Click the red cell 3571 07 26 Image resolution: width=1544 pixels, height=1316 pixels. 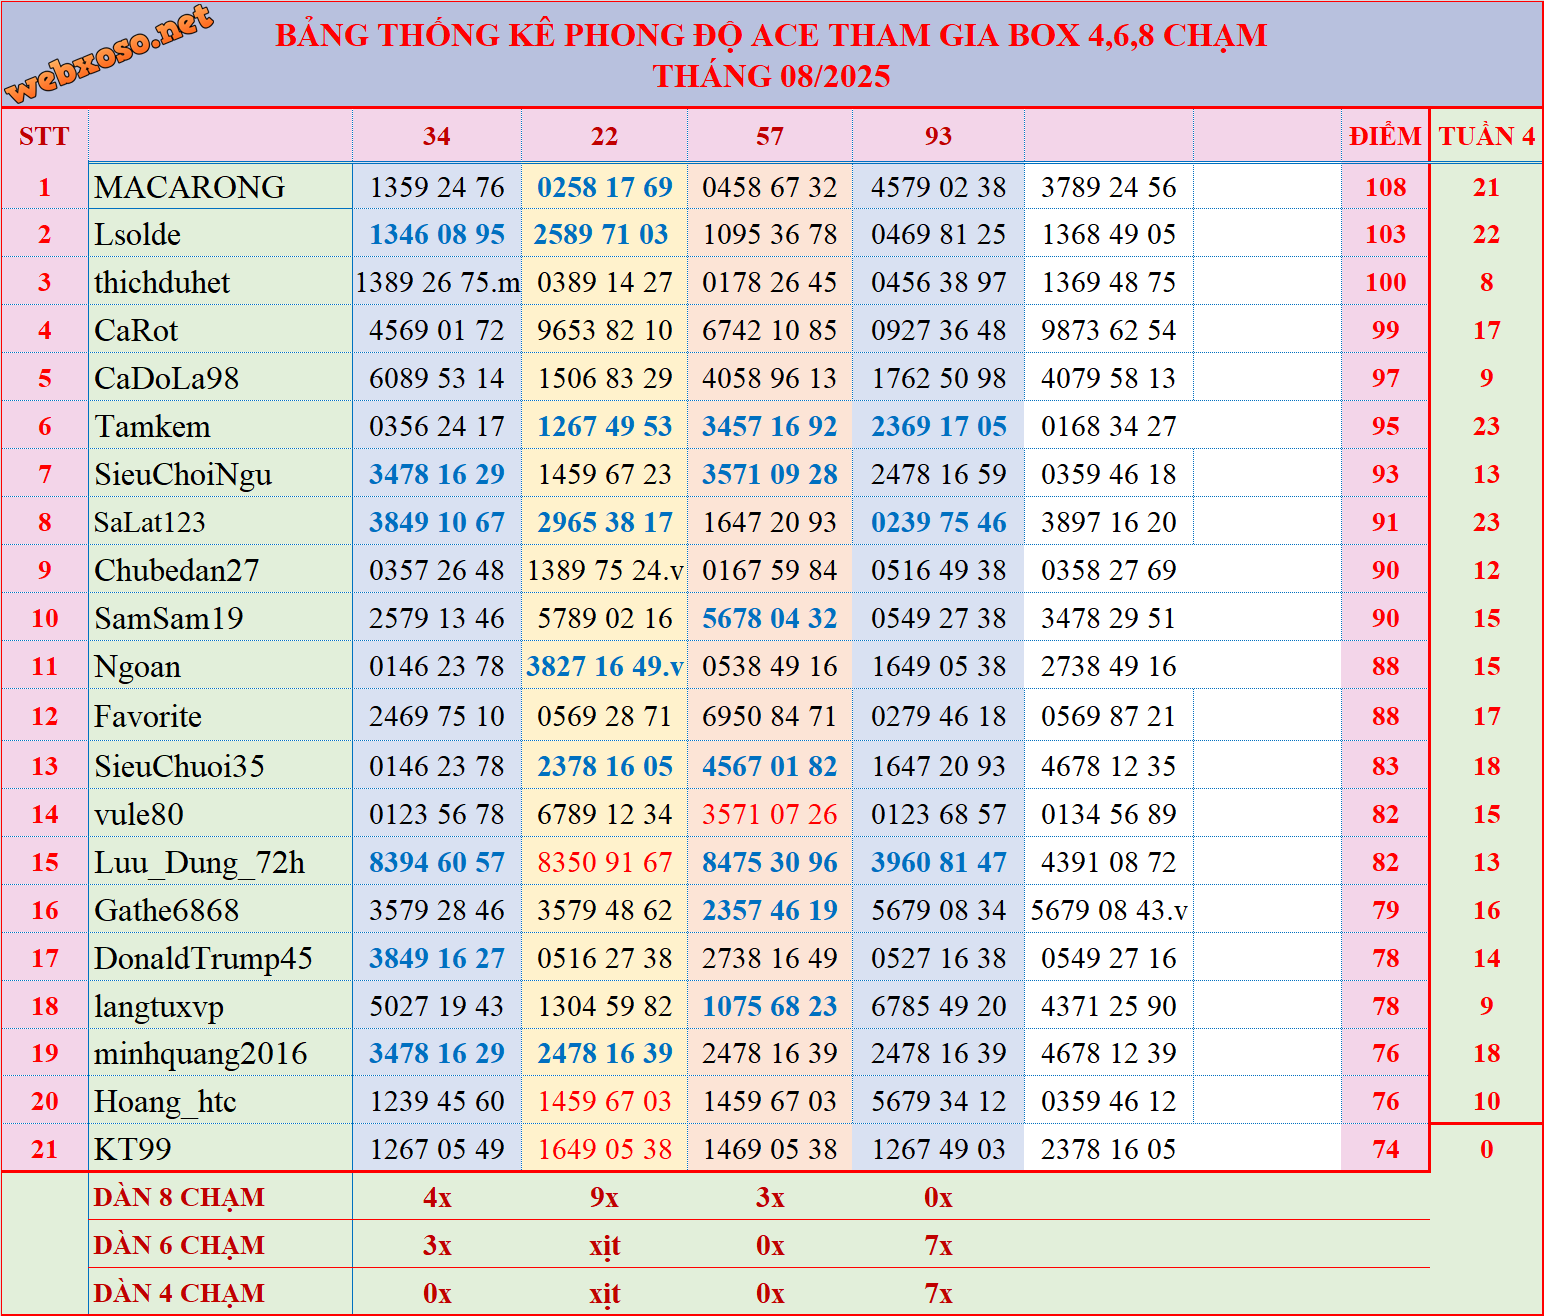point(769,815)
